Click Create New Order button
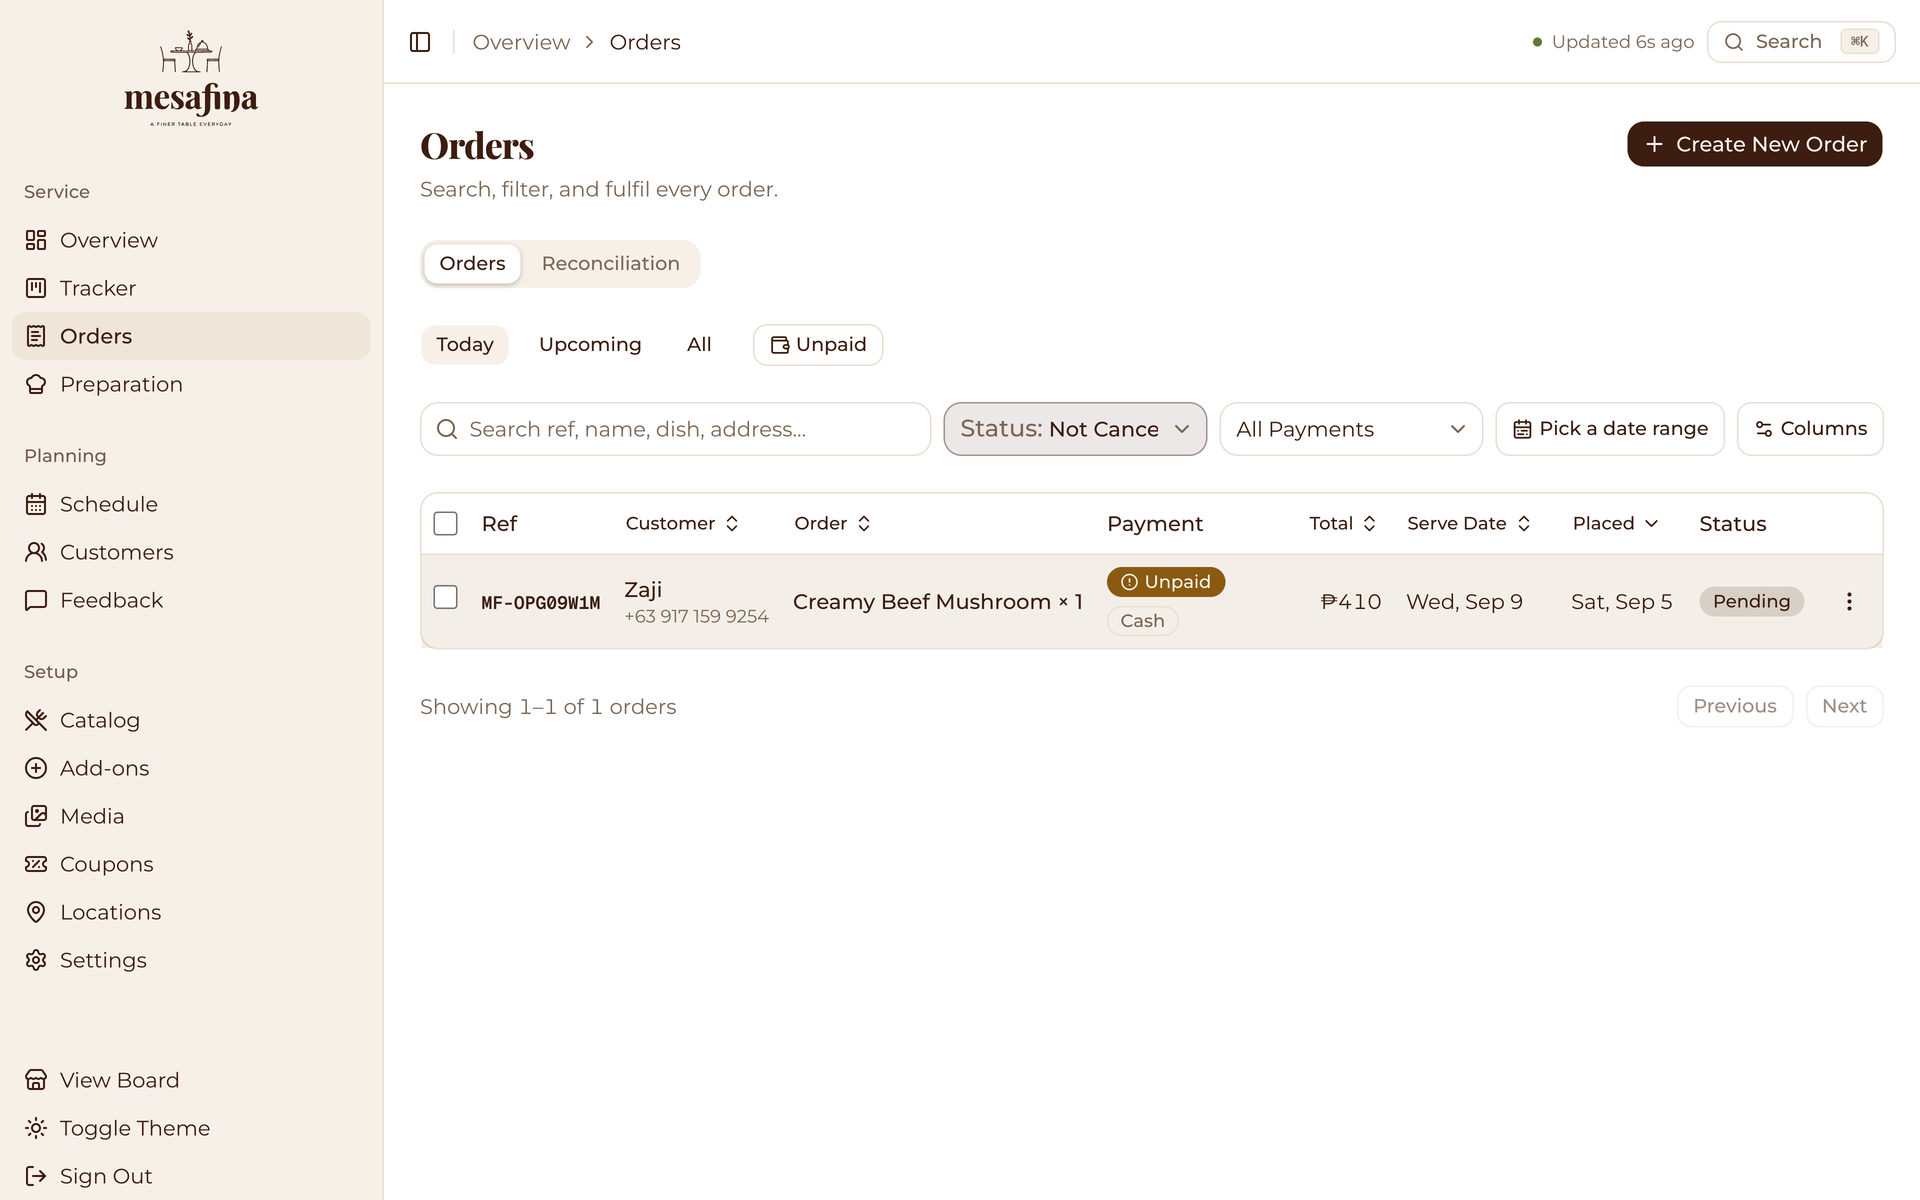This screenshot has height=1200, width=1920. 1754,144
